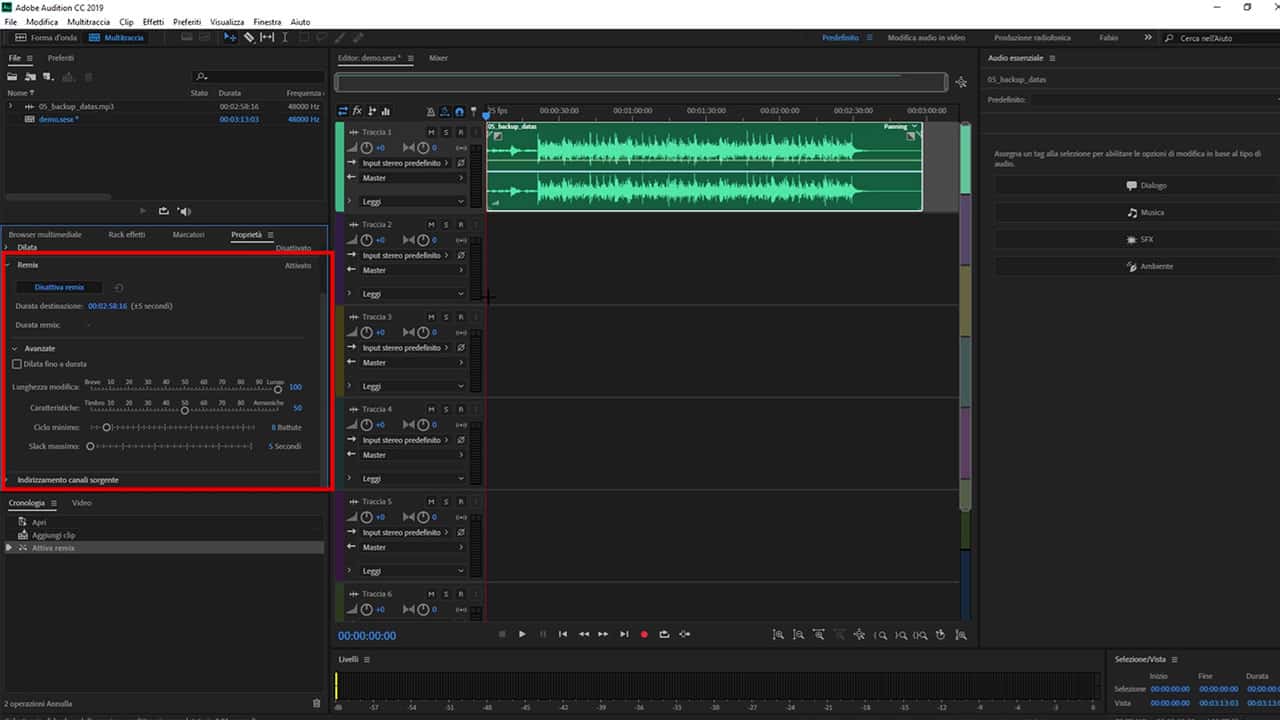Switch to the Mixer tab
1280x720 pixels.
438,58
